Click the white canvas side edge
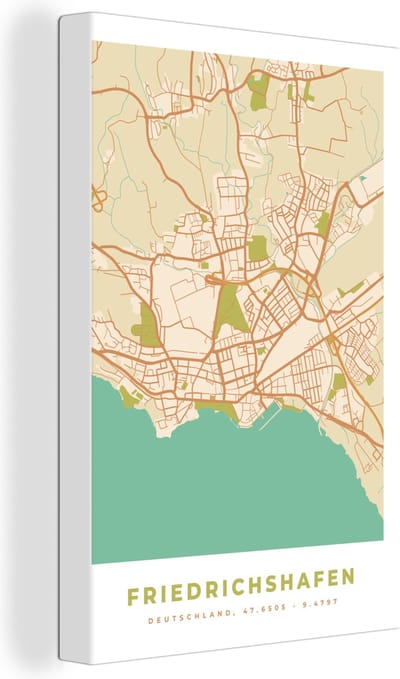 point(76,338)
